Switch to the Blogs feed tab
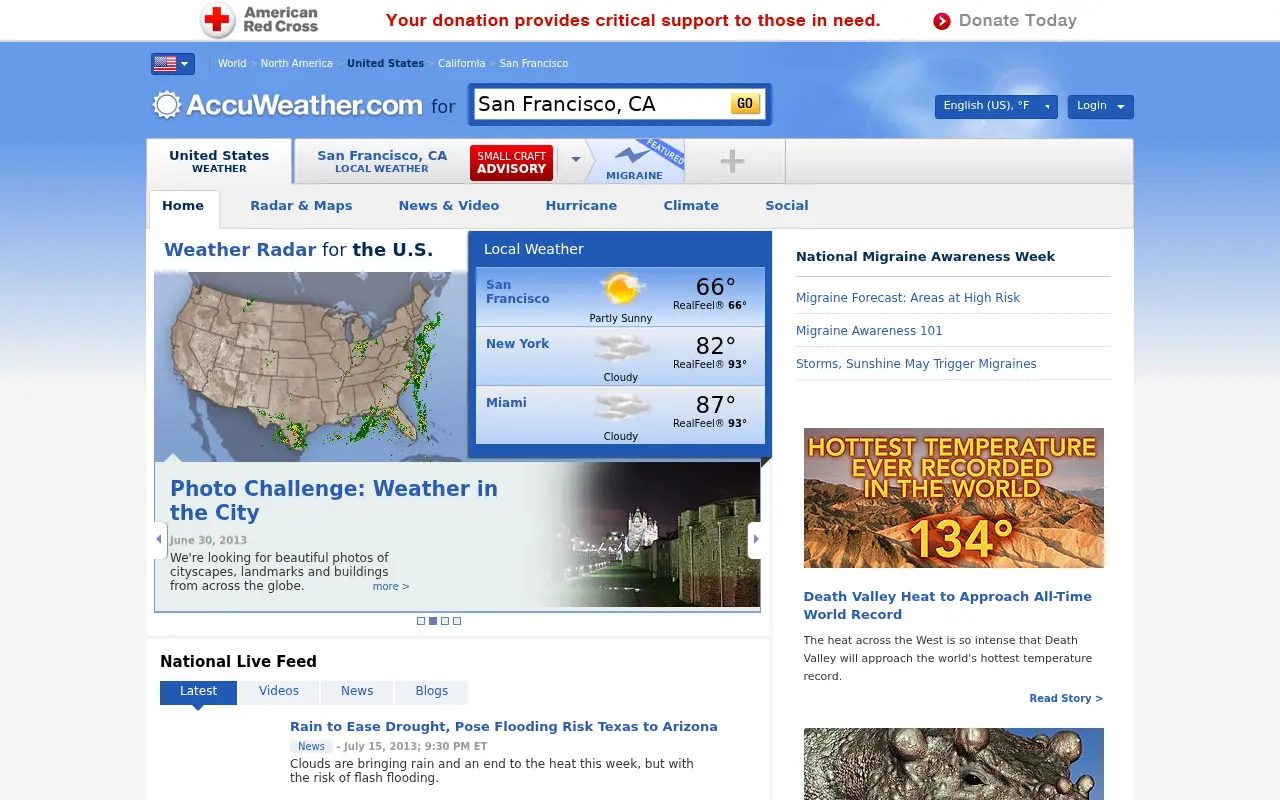Screen dimensions: 1280x800 pyautogui.click(x=432, y=692)
